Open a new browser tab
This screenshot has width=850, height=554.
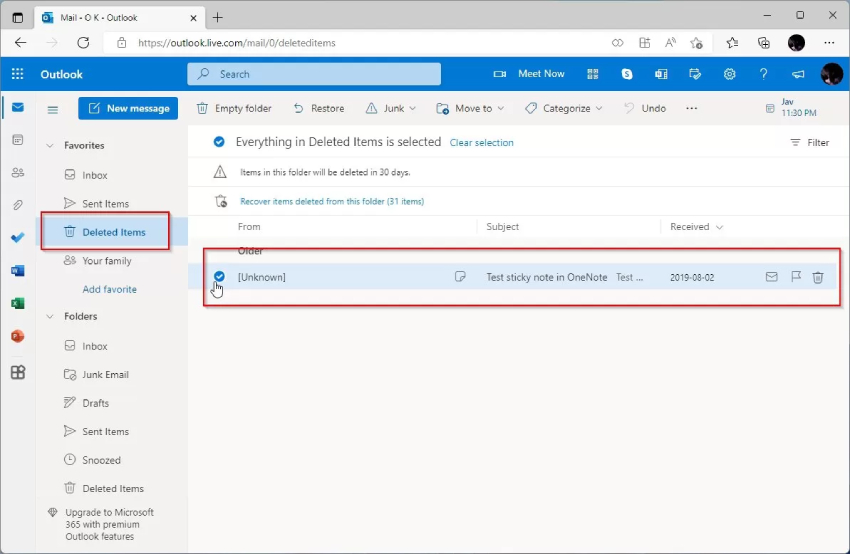pyautogui.click(x=217, y=17)
